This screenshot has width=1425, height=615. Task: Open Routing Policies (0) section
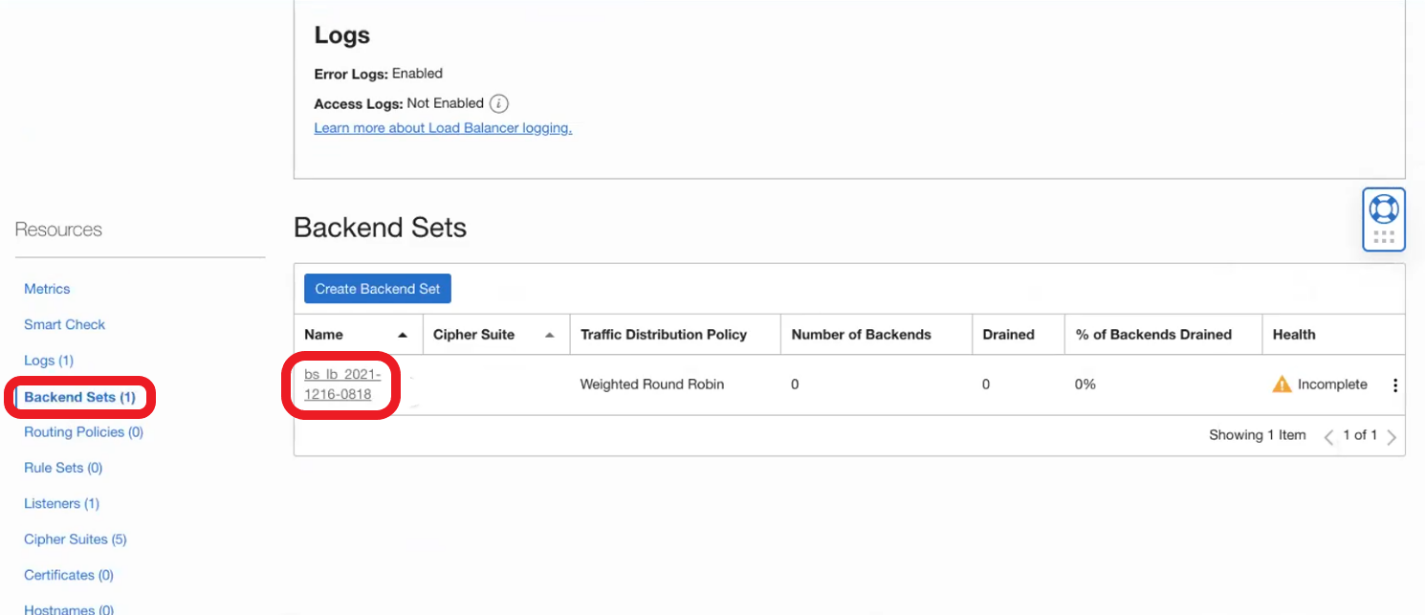[83, 432]
